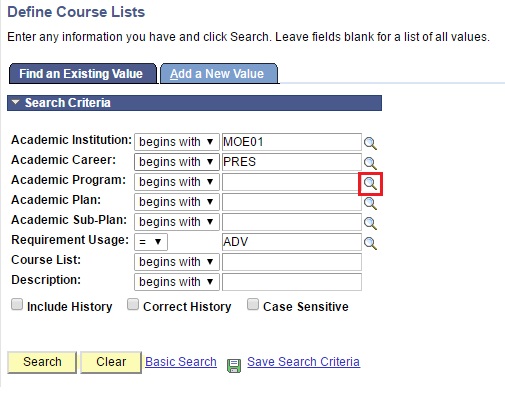Toggle the Case Sensitive checkbox
505x396 pixels.
[x=253, y=304]
